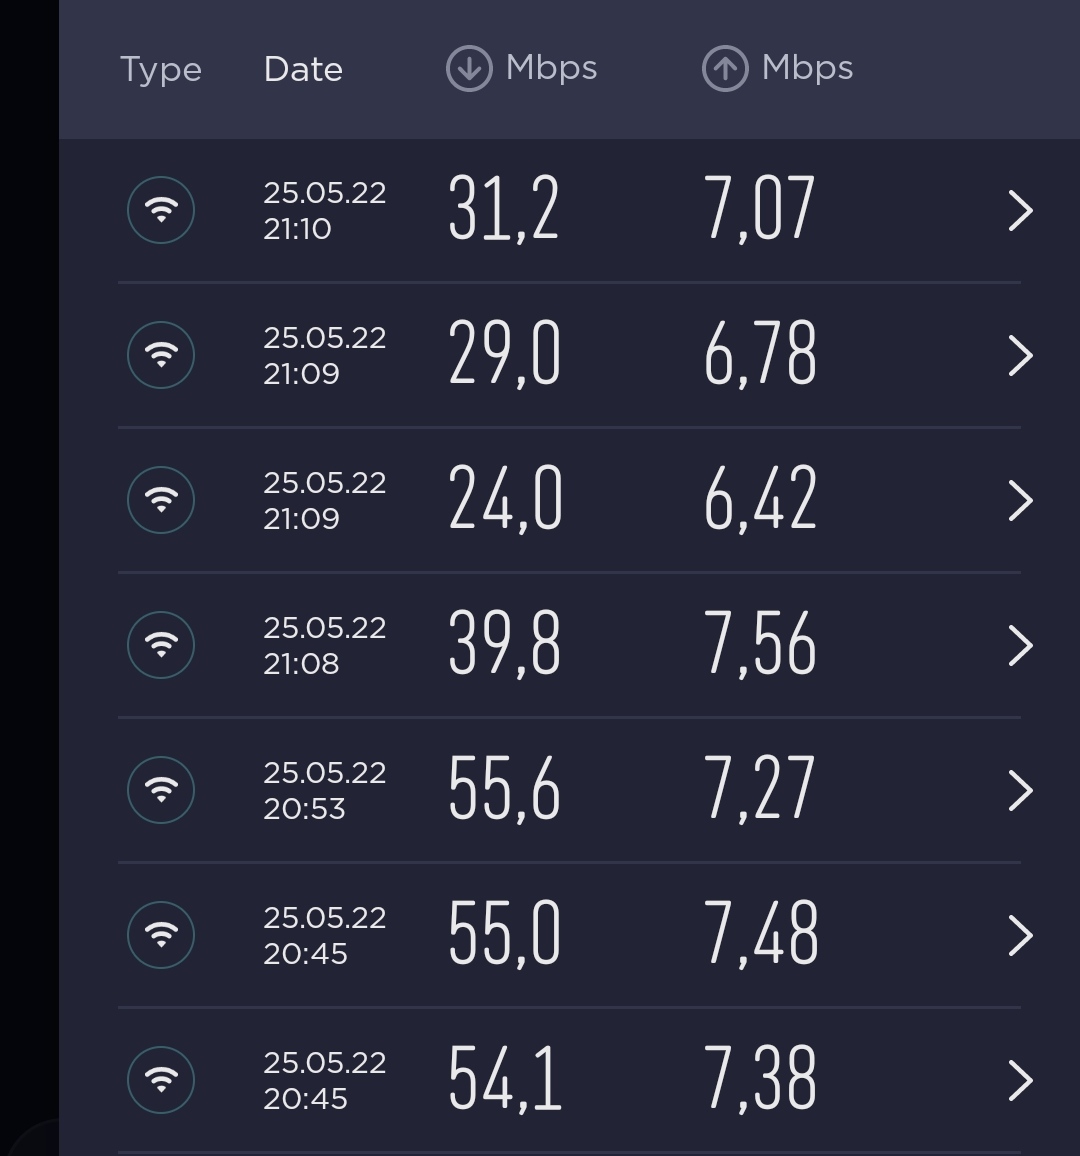Open chevron for the 39,8 Mbps test

1020,646
